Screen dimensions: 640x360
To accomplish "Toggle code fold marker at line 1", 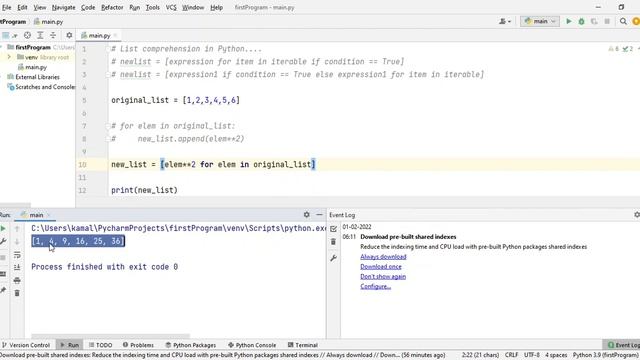I will pos(108,49).
